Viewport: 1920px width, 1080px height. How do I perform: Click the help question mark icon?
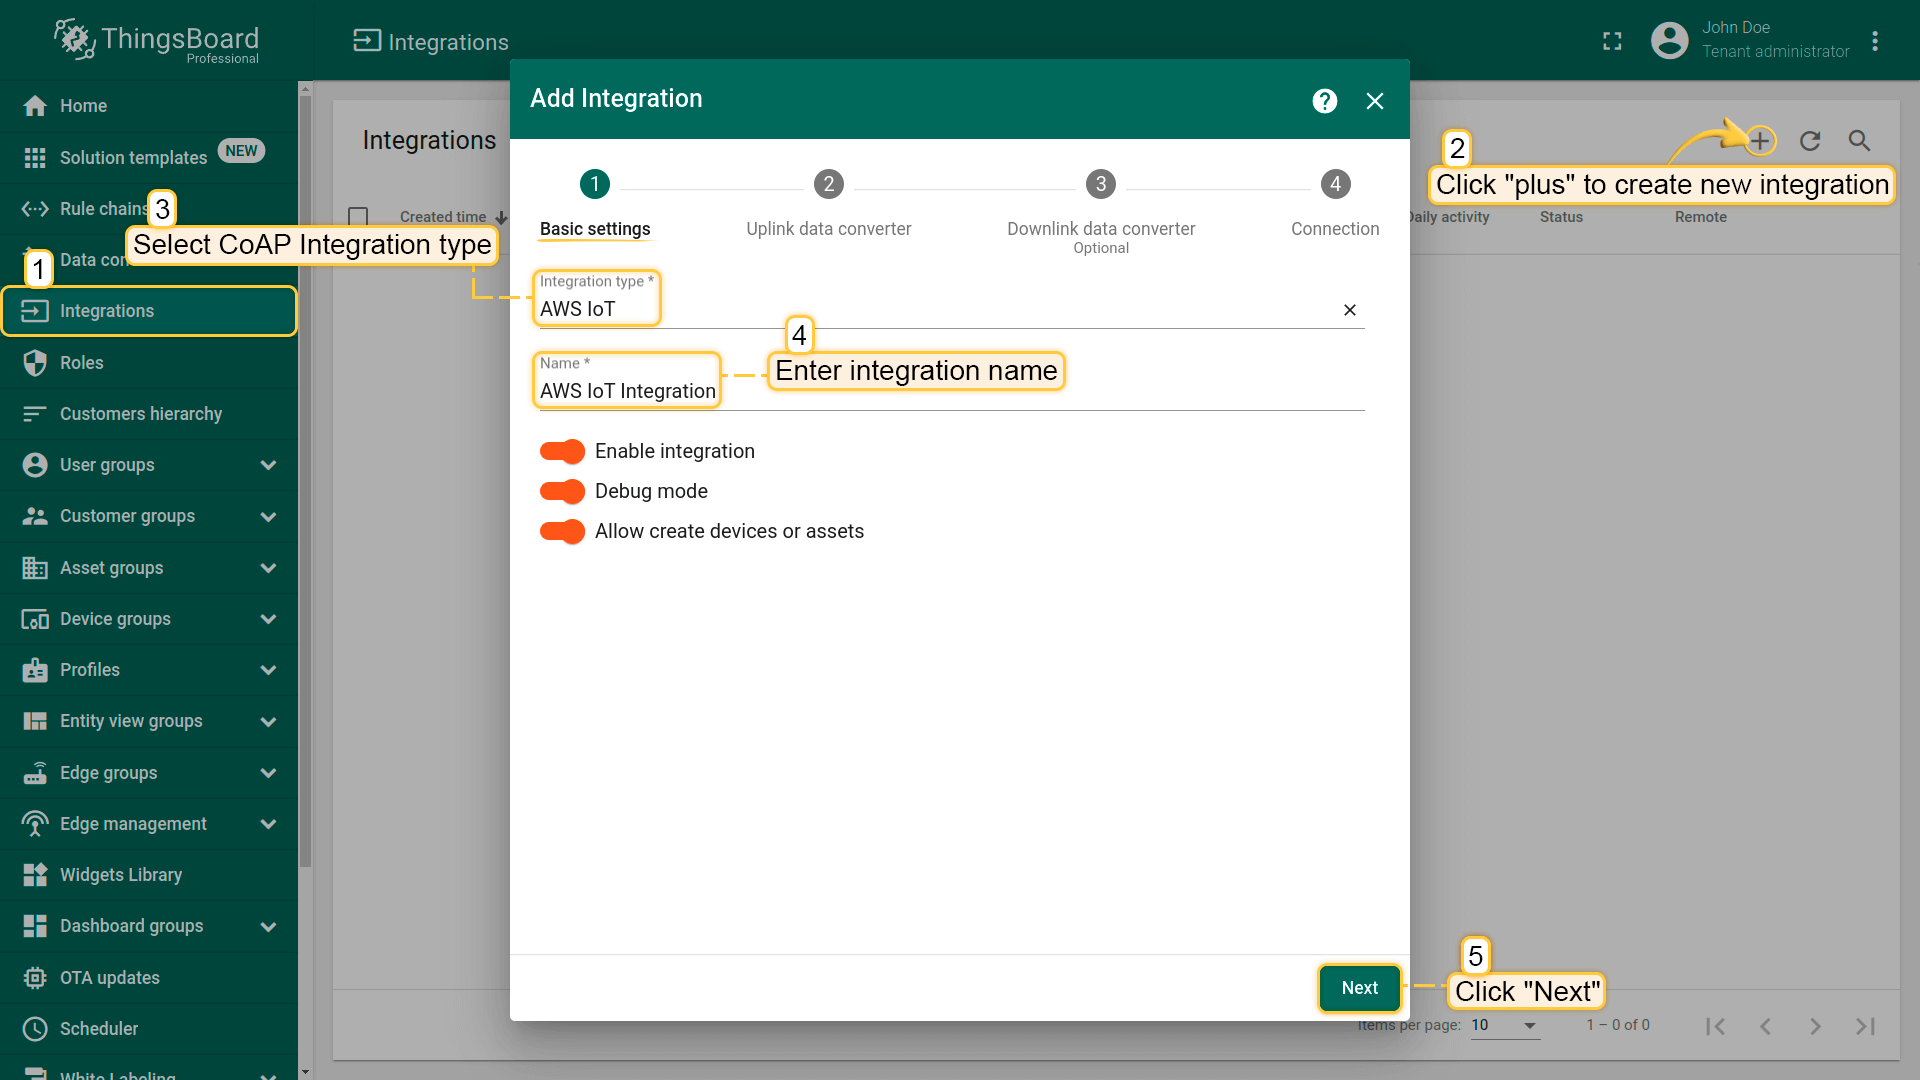1324,101
